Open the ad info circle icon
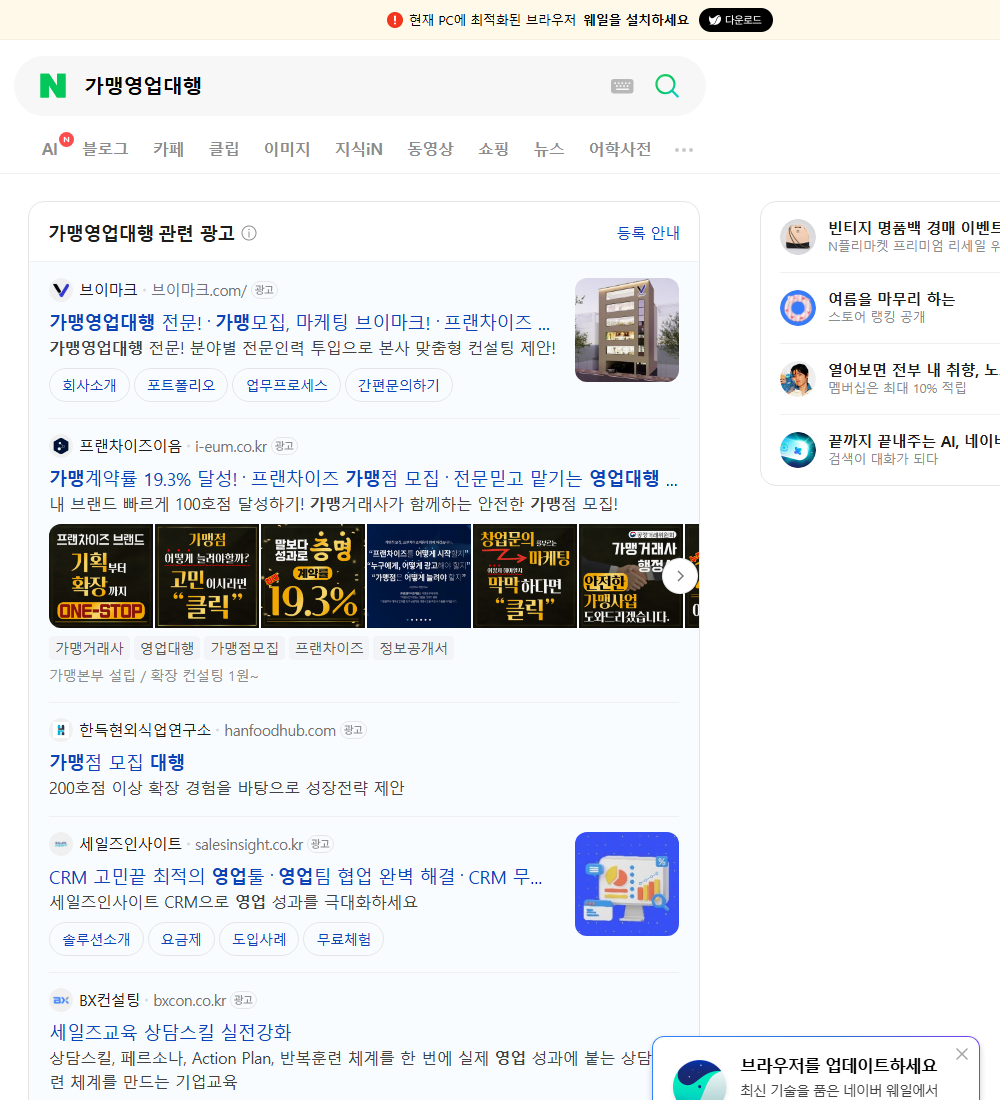Image resolution: width=1000 pixels, height=1100 pixels. pyautogui.click(x=249, y=233)
